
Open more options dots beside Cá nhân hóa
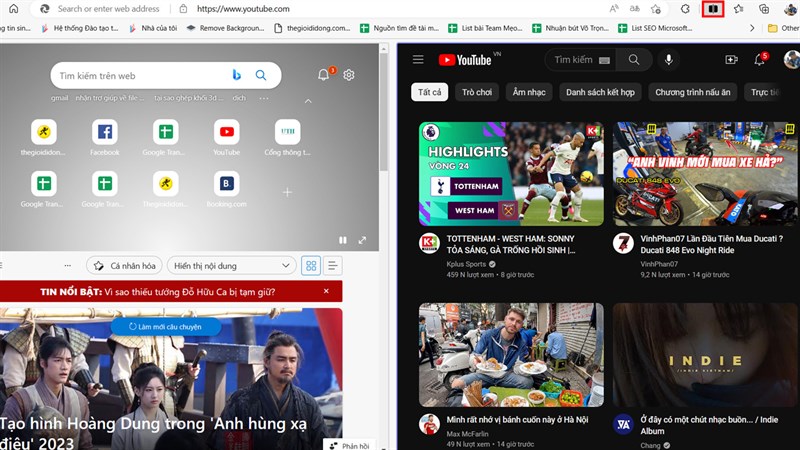(x=68, y=265)
